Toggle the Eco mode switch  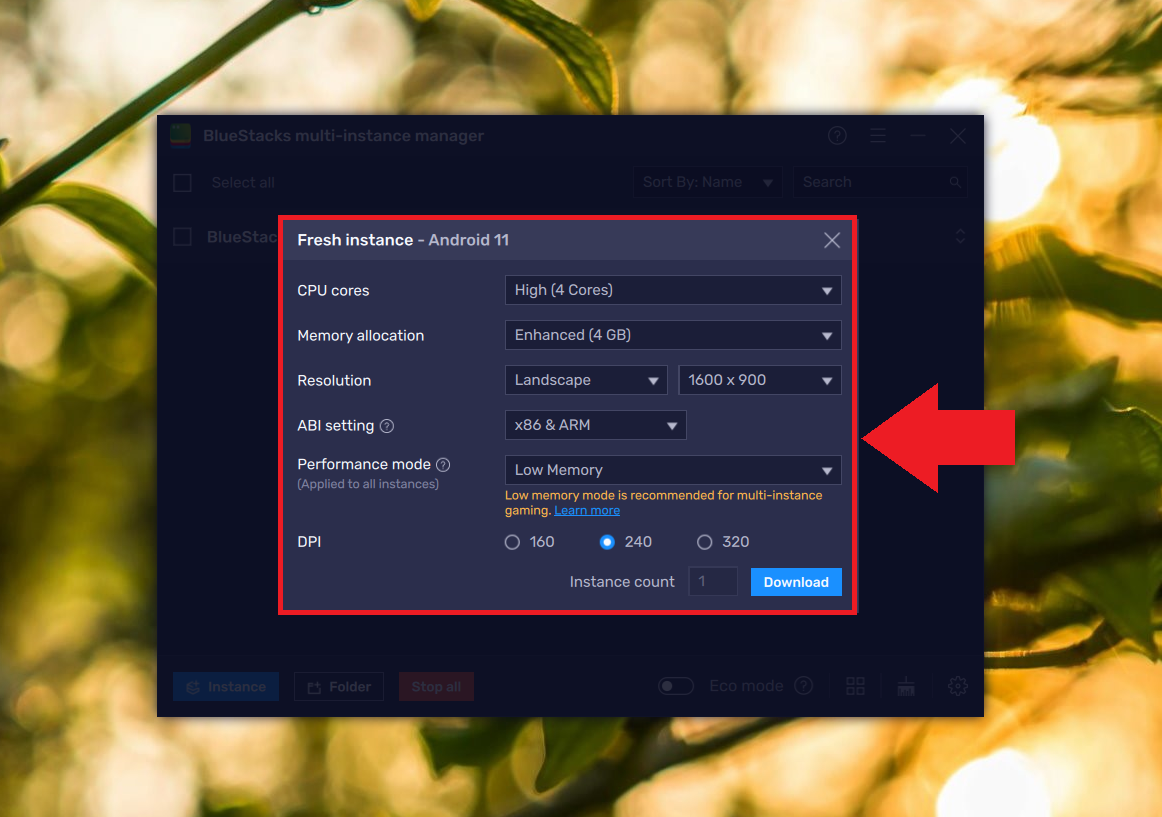pyautogui.click(x=676, y=686)
